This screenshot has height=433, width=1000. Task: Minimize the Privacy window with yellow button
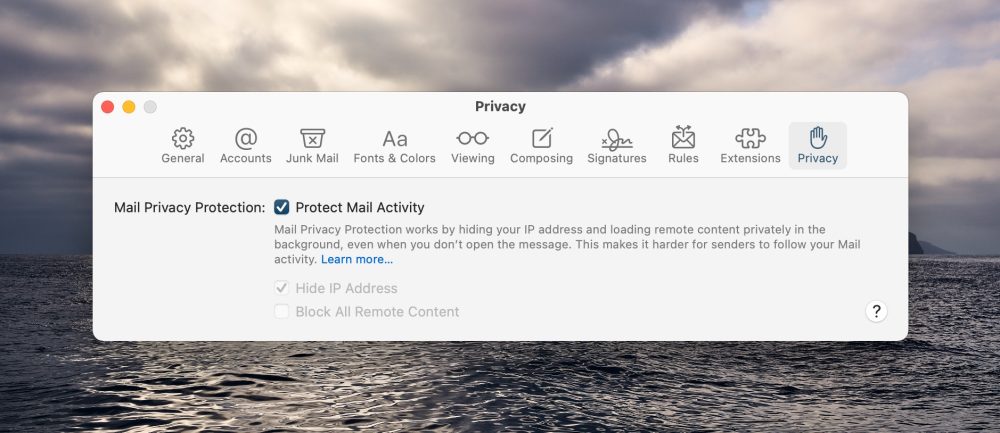click(129, 107)
